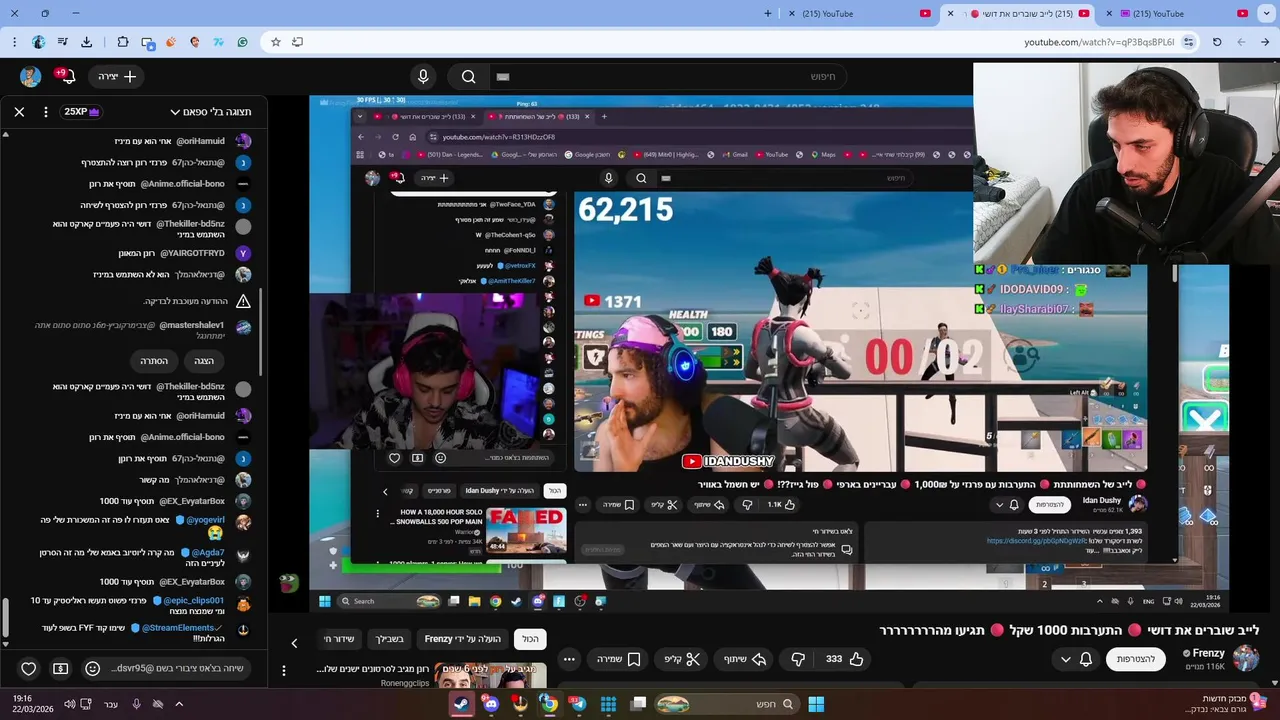Image resolution: width=1280 pixels, height=720 pixels.
Task: Send heart reaction in chat
Action: 29,668
